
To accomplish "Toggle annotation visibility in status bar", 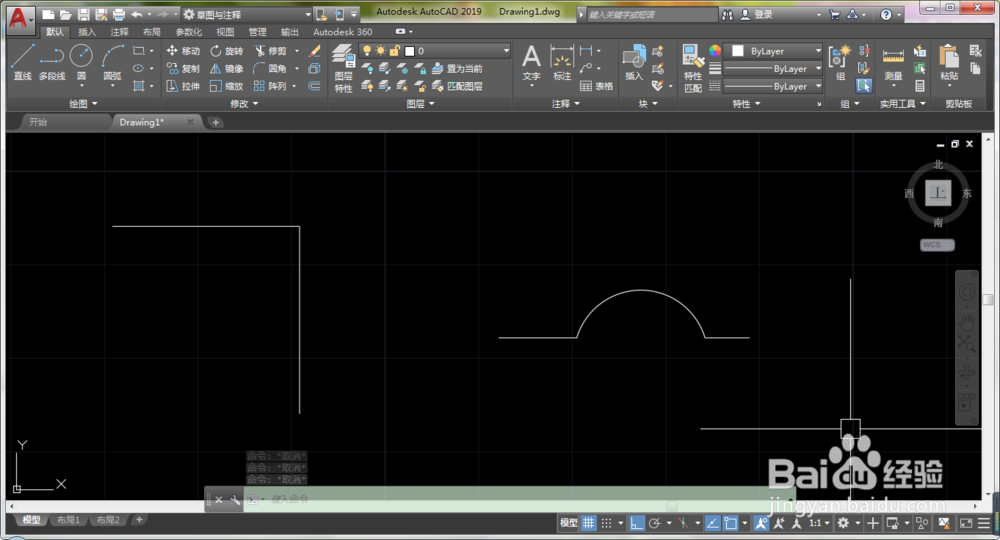I will (x=761, y=523).
